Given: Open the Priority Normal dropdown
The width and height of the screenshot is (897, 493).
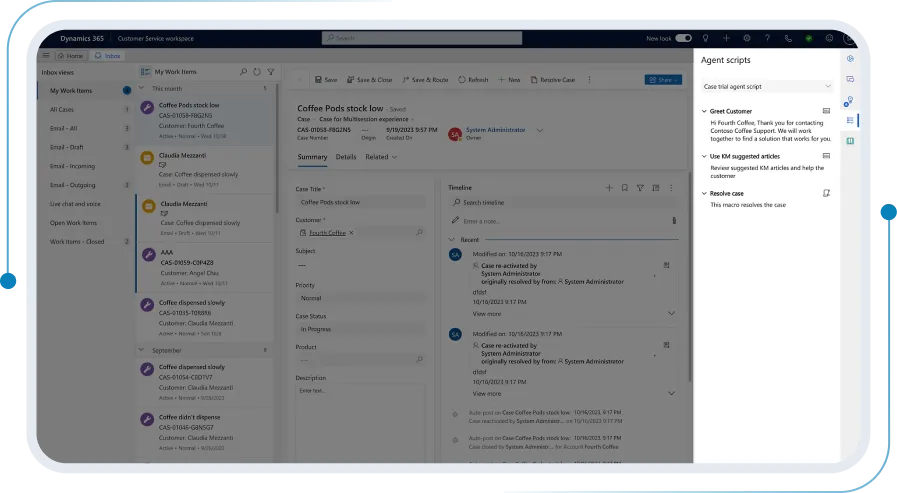Looking at the screenshot, I should [x=361, y=298].
